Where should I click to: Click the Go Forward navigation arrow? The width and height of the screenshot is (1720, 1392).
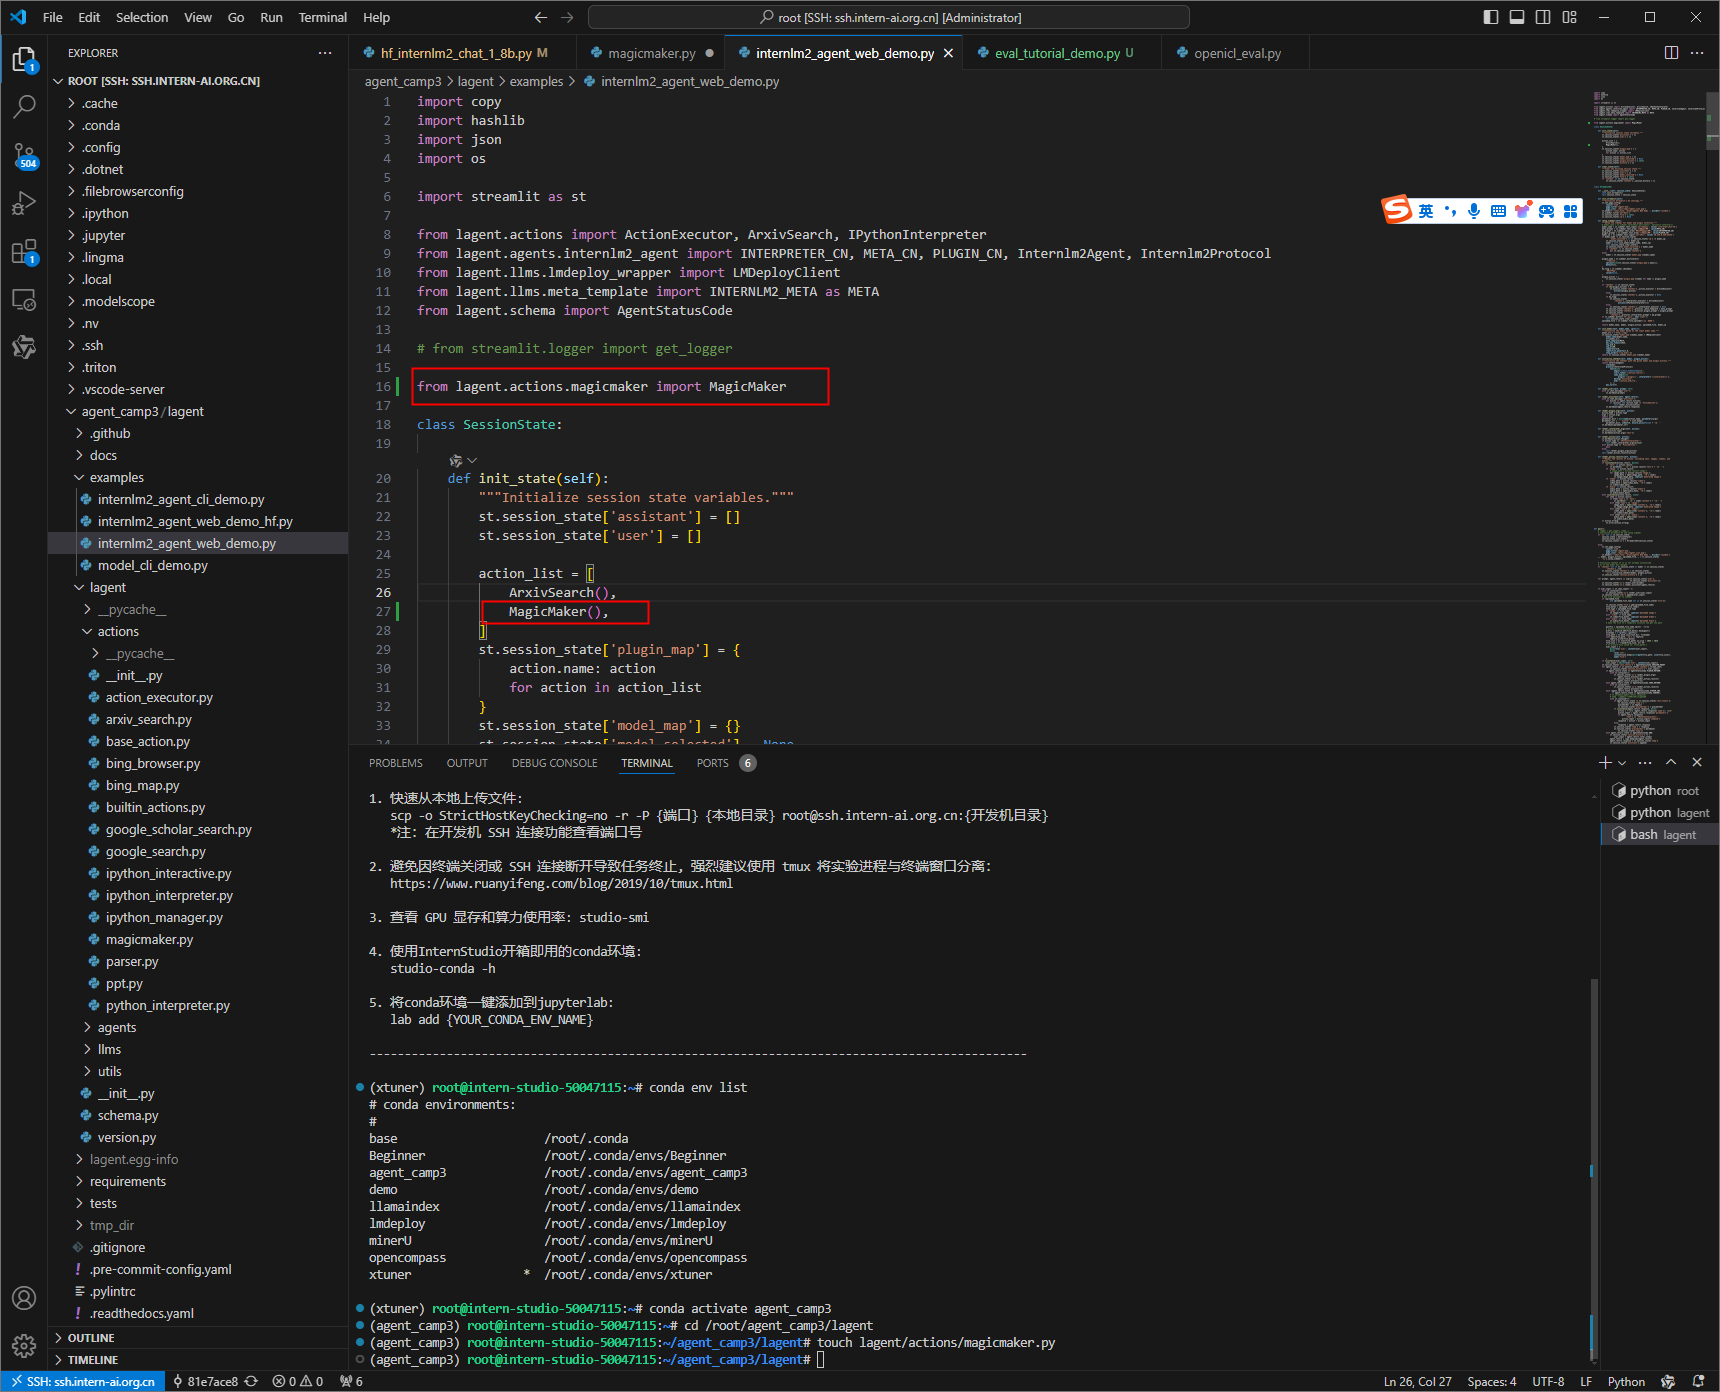tap(567, 17)
